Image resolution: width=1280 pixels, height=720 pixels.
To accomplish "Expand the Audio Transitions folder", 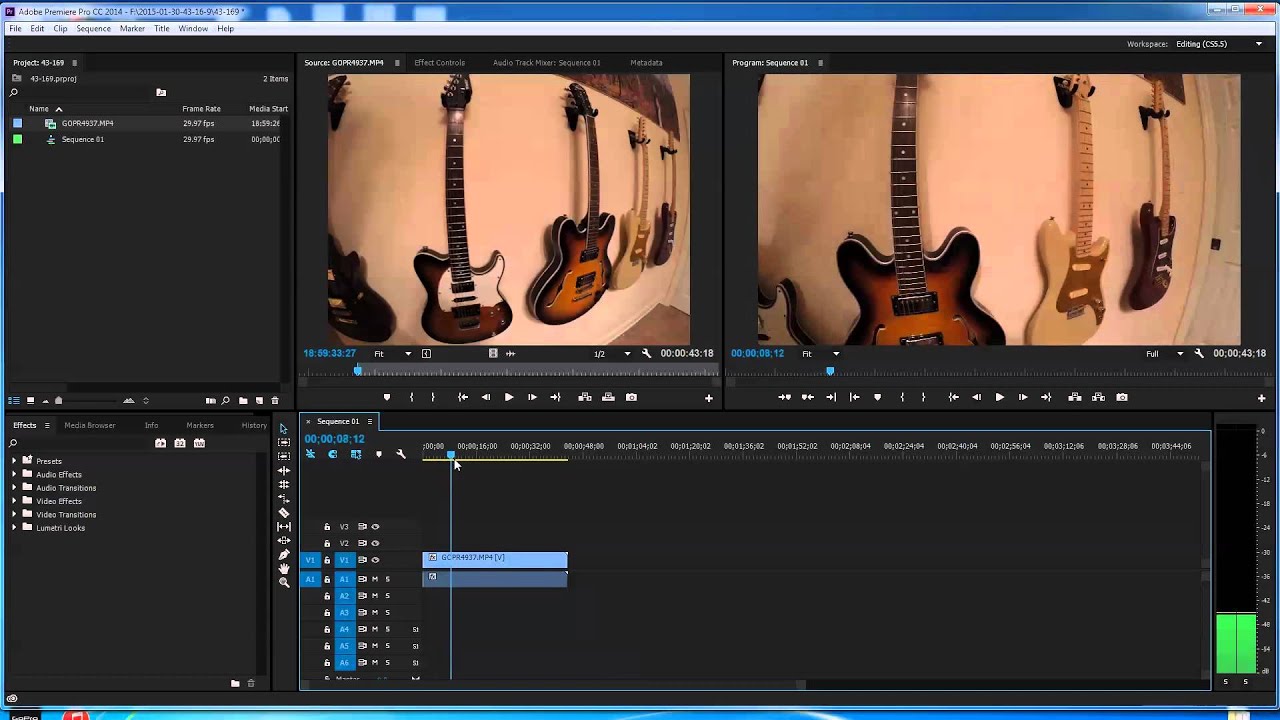I will click(x=14, y=488).
